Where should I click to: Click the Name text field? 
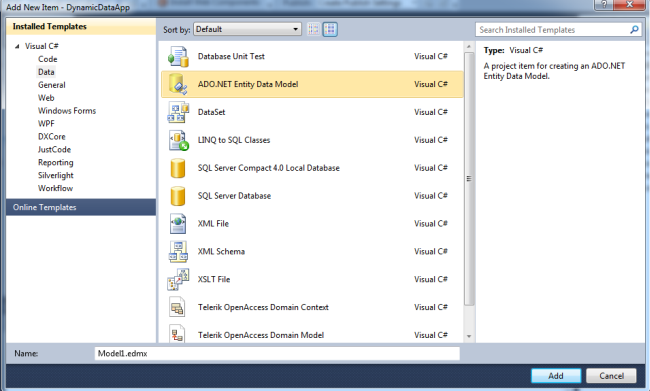point(277,354)
